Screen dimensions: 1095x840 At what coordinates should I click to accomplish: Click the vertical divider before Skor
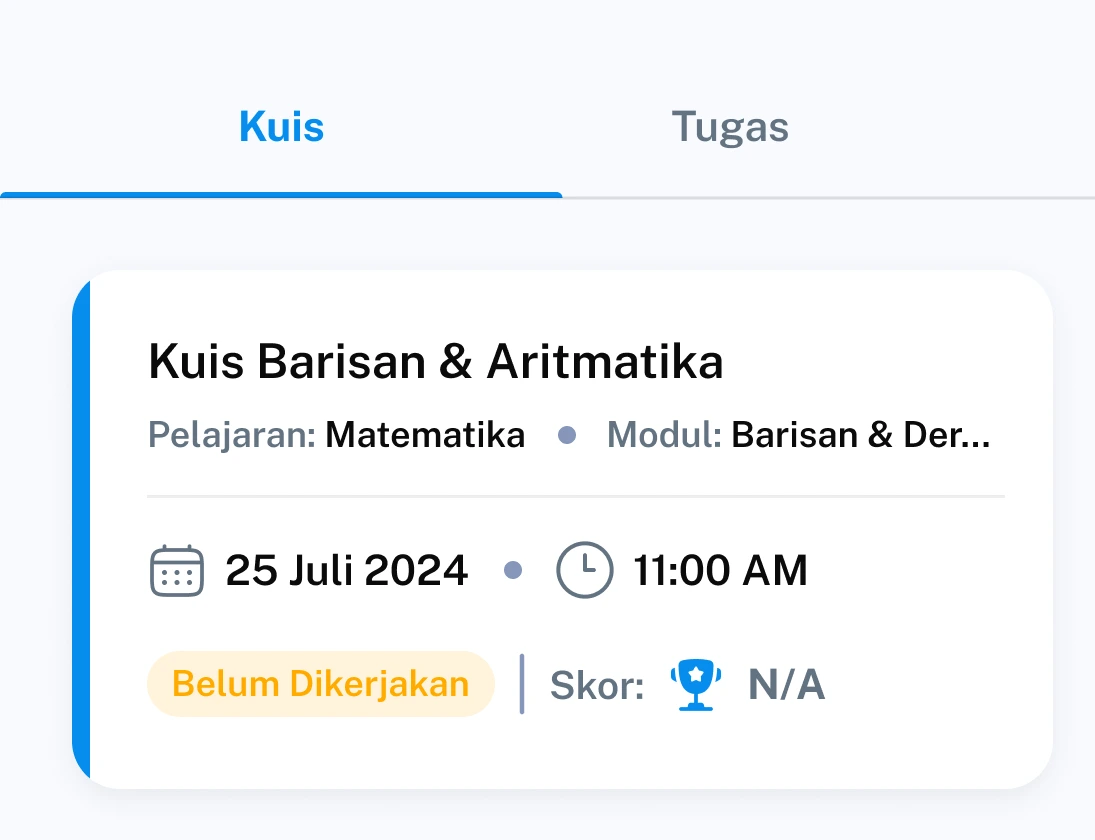click(x=522, y=685)
